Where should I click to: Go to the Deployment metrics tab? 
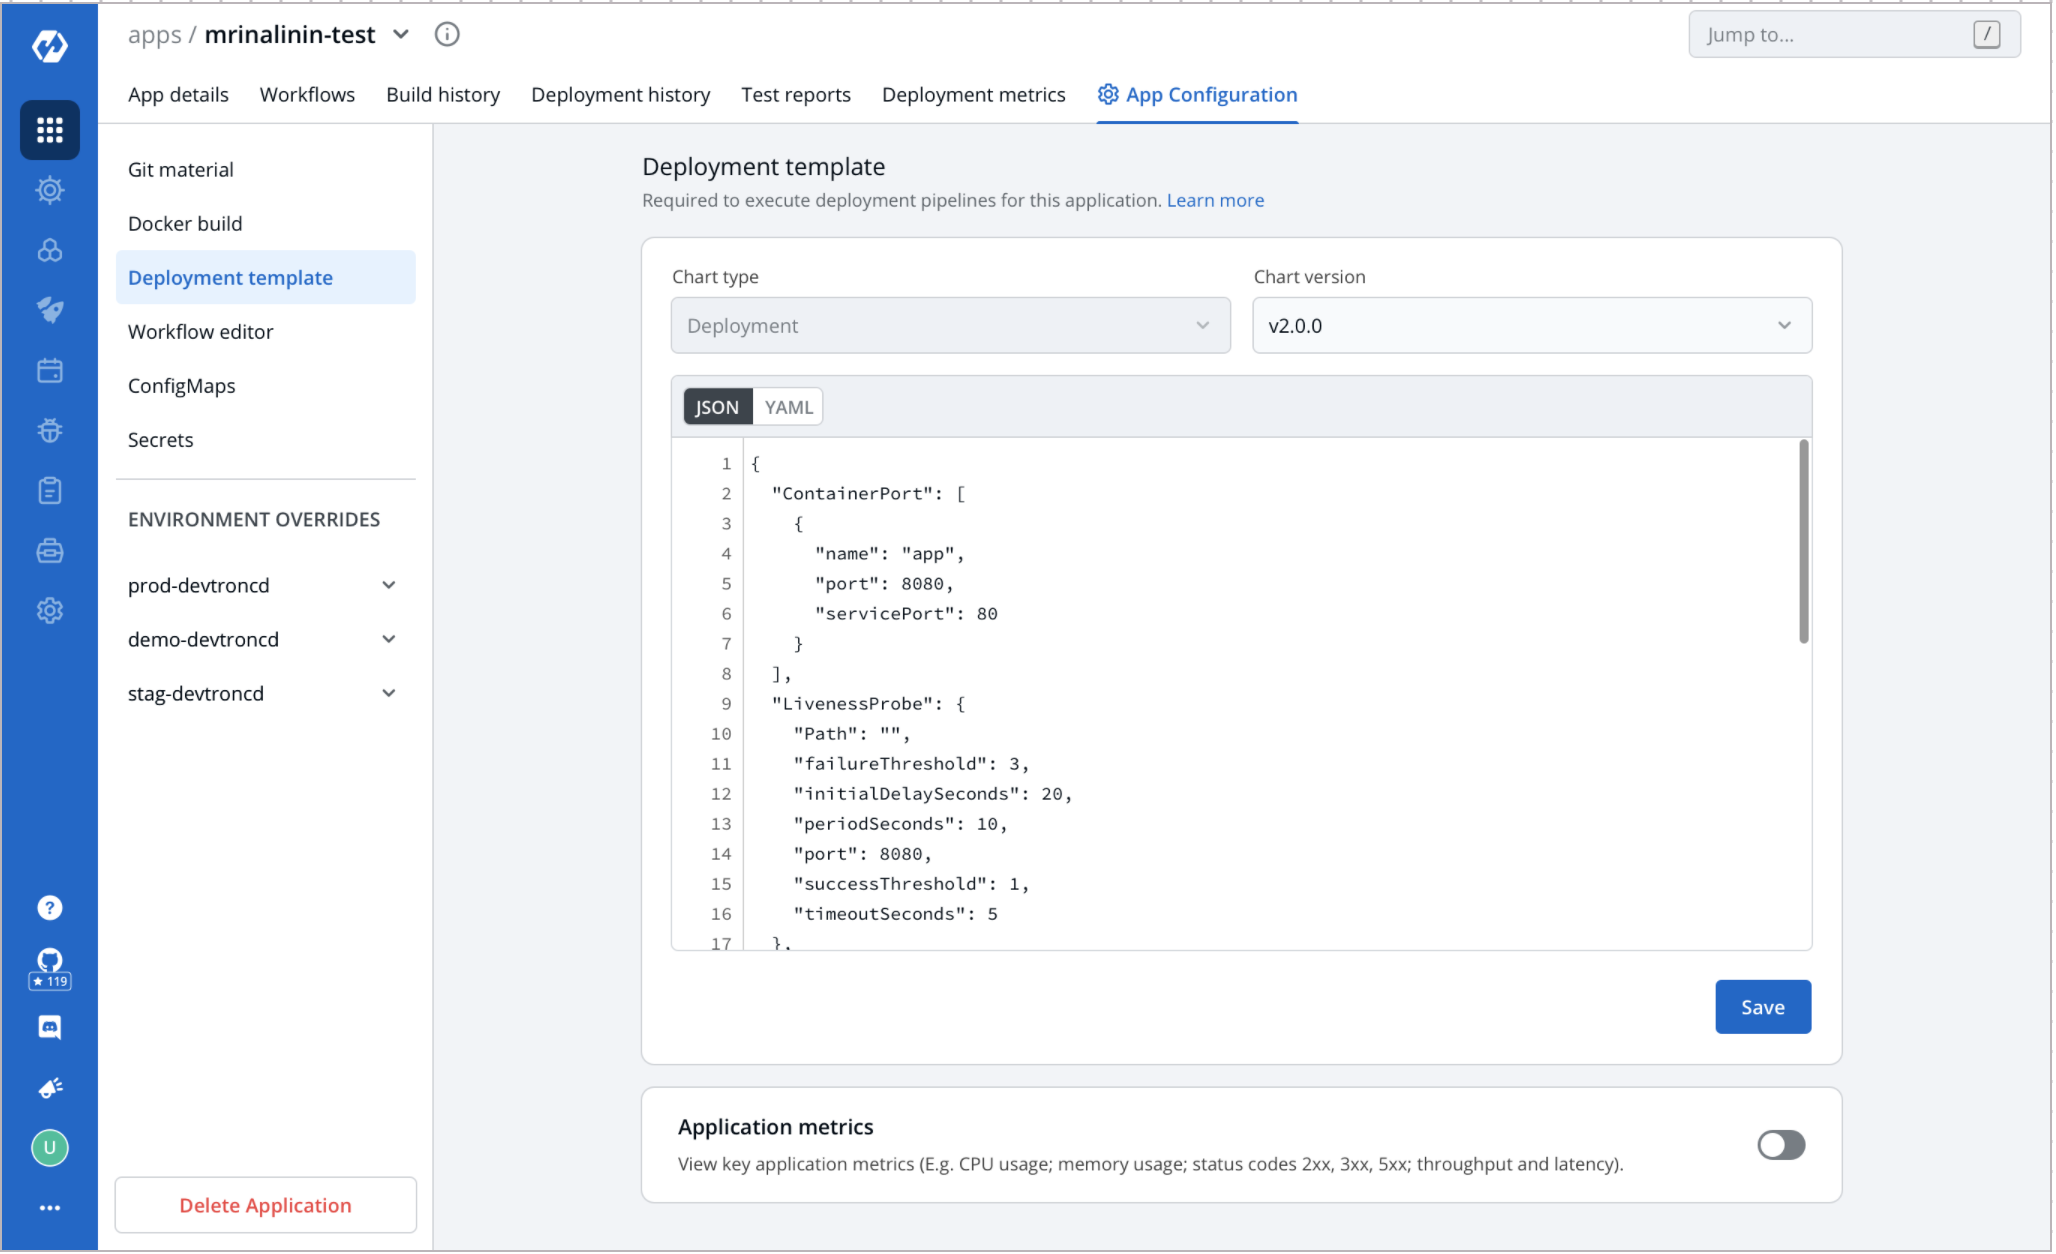pyautogui.click(x=972, y=95)
